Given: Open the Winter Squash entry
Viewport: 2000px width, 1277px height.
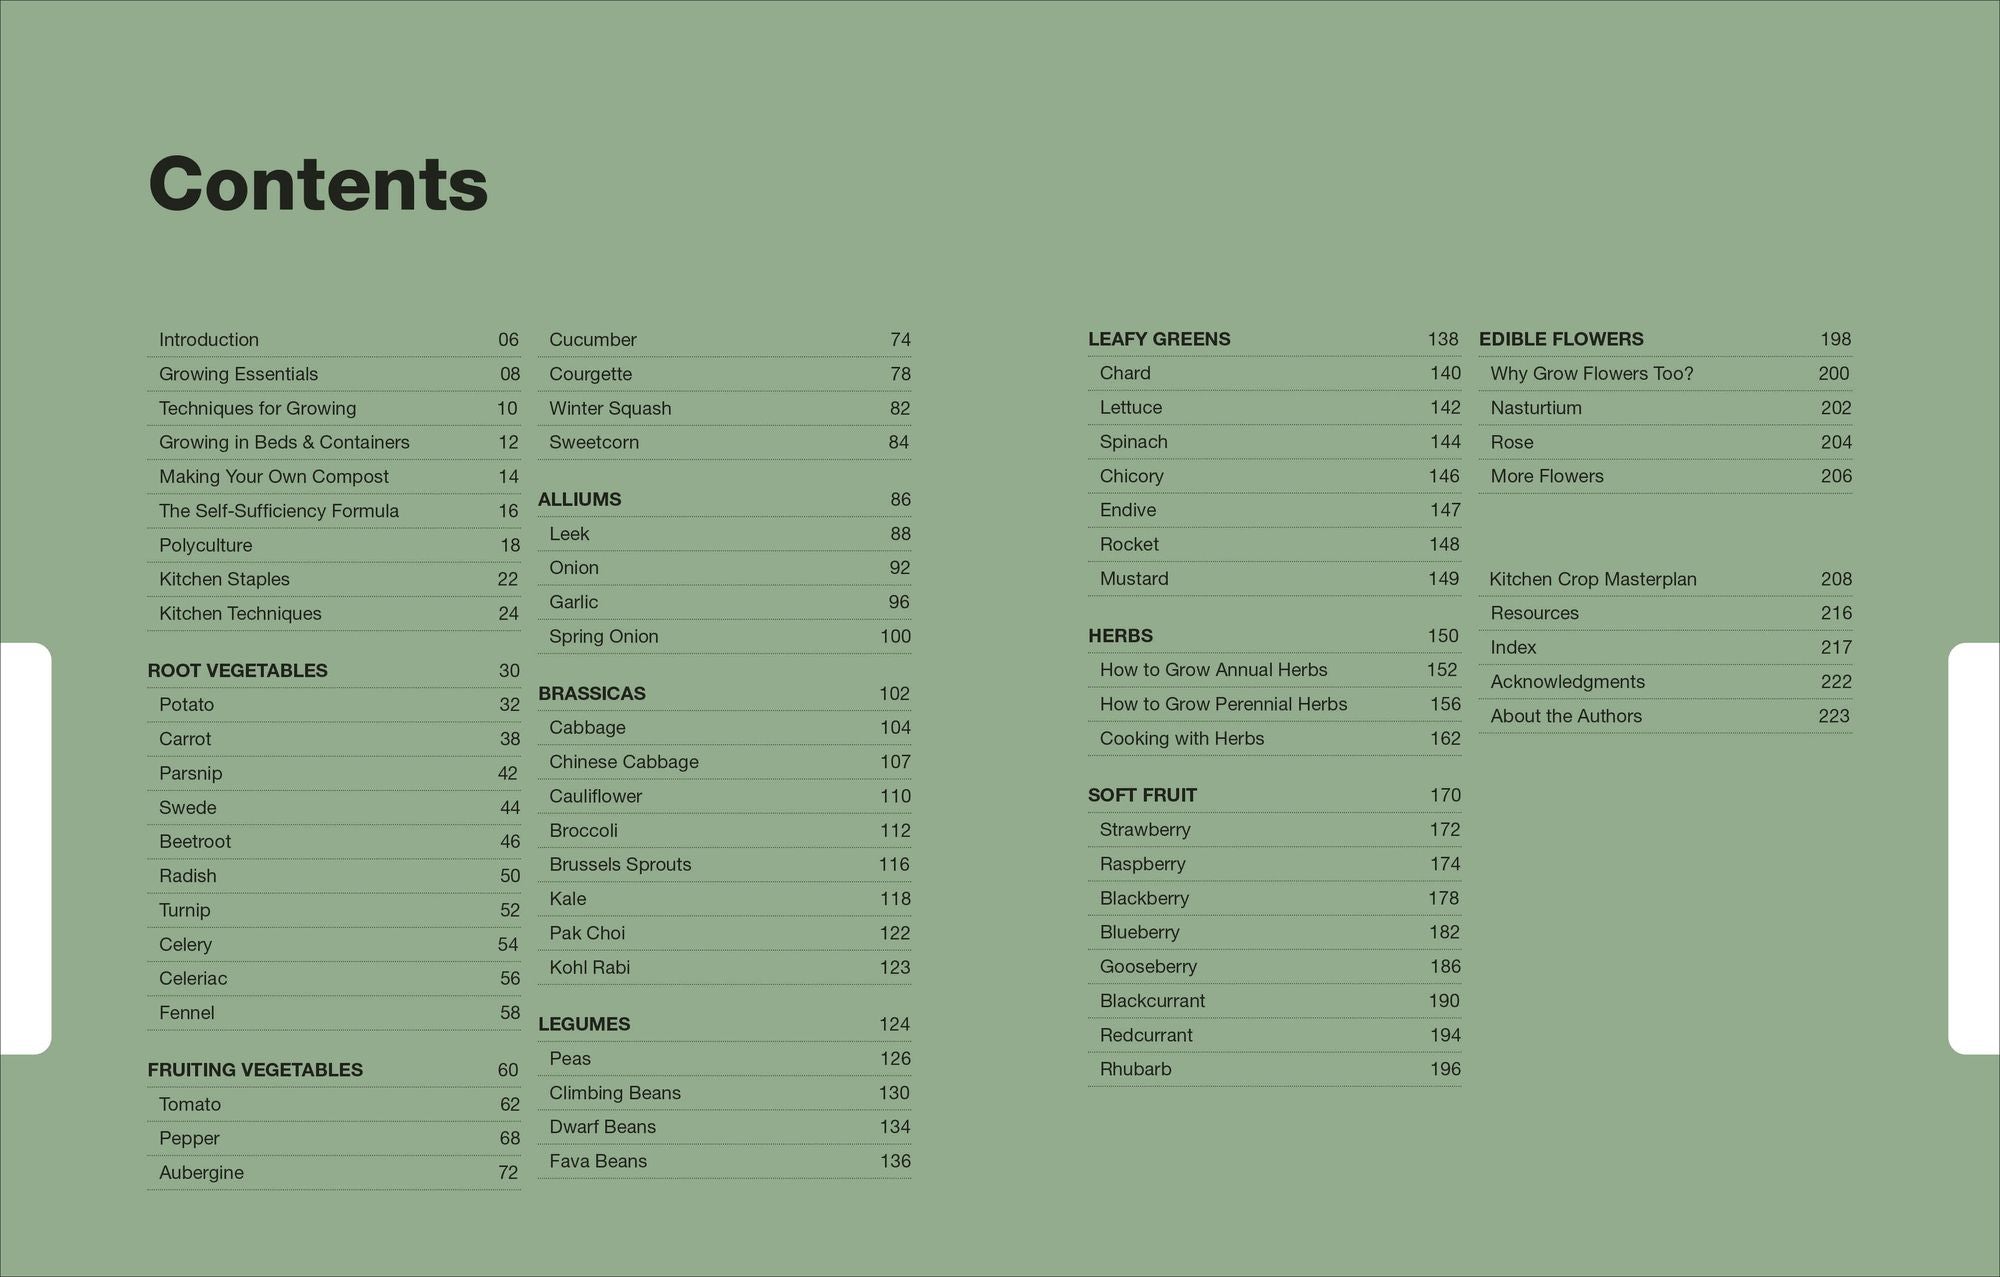Looking at the screenshot, I should pos(610,409).
